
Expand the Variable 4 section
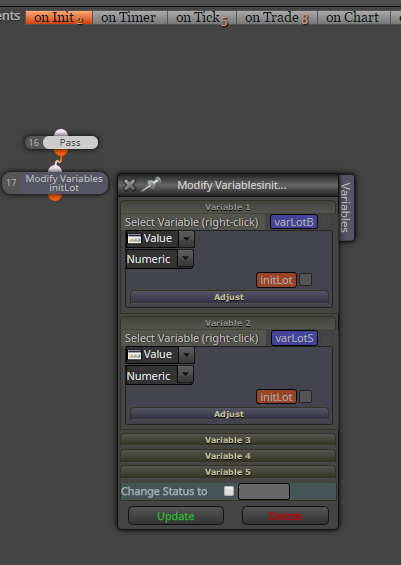(x=228, y=456)
